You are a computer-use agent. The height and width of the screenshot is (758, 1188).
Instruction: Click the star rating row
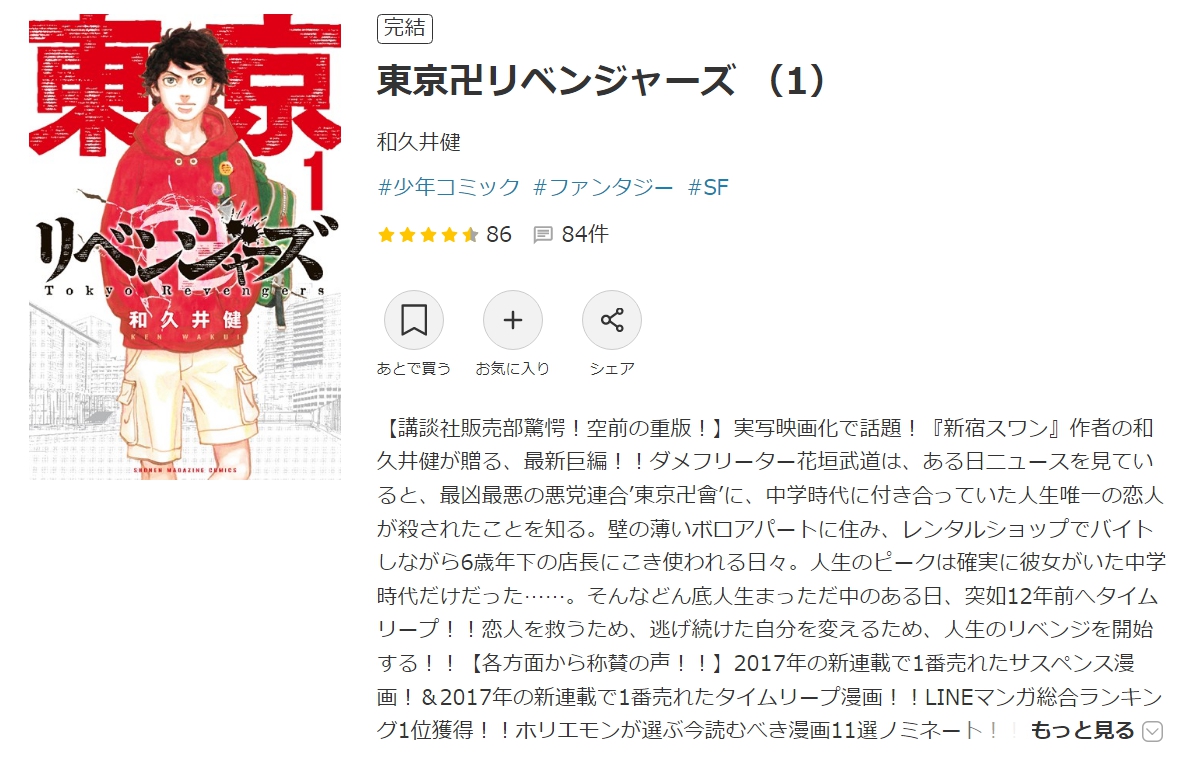pyautogui.click(x=428, y=234)
